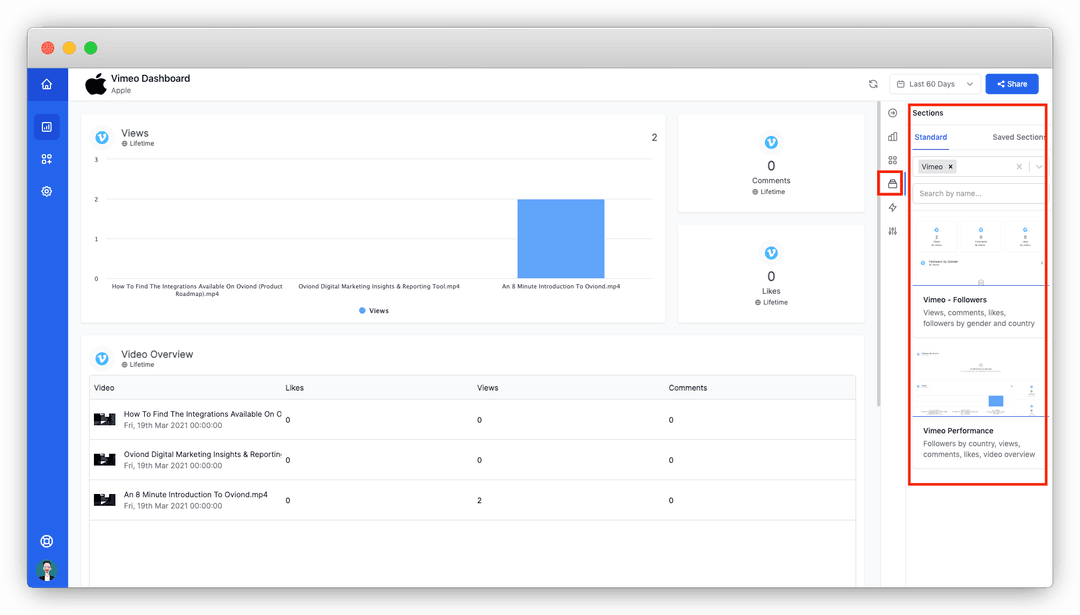Click the Comments column header in Video Overview

pyautogui.click(x=687, y=388)
